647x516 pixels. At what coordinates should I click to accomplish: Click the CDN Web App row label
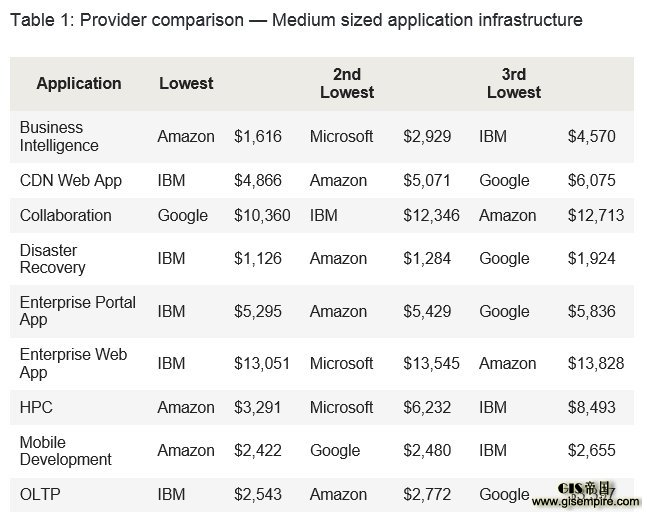(71, 181)
